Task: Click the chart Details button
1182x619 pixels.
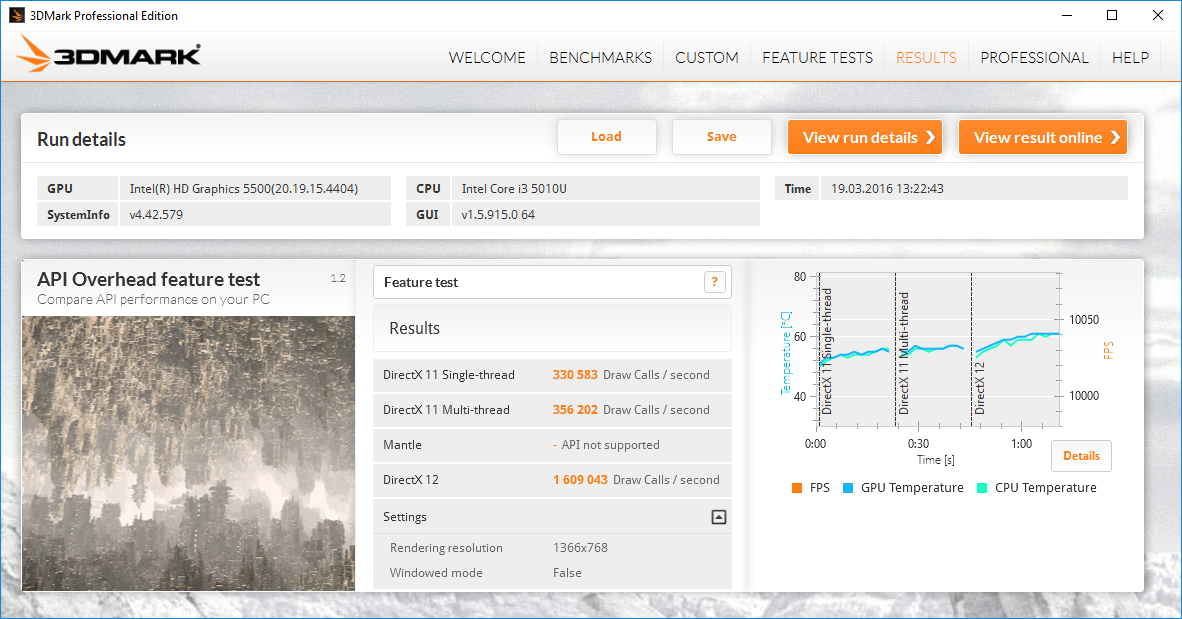Action: point(1081,456)
